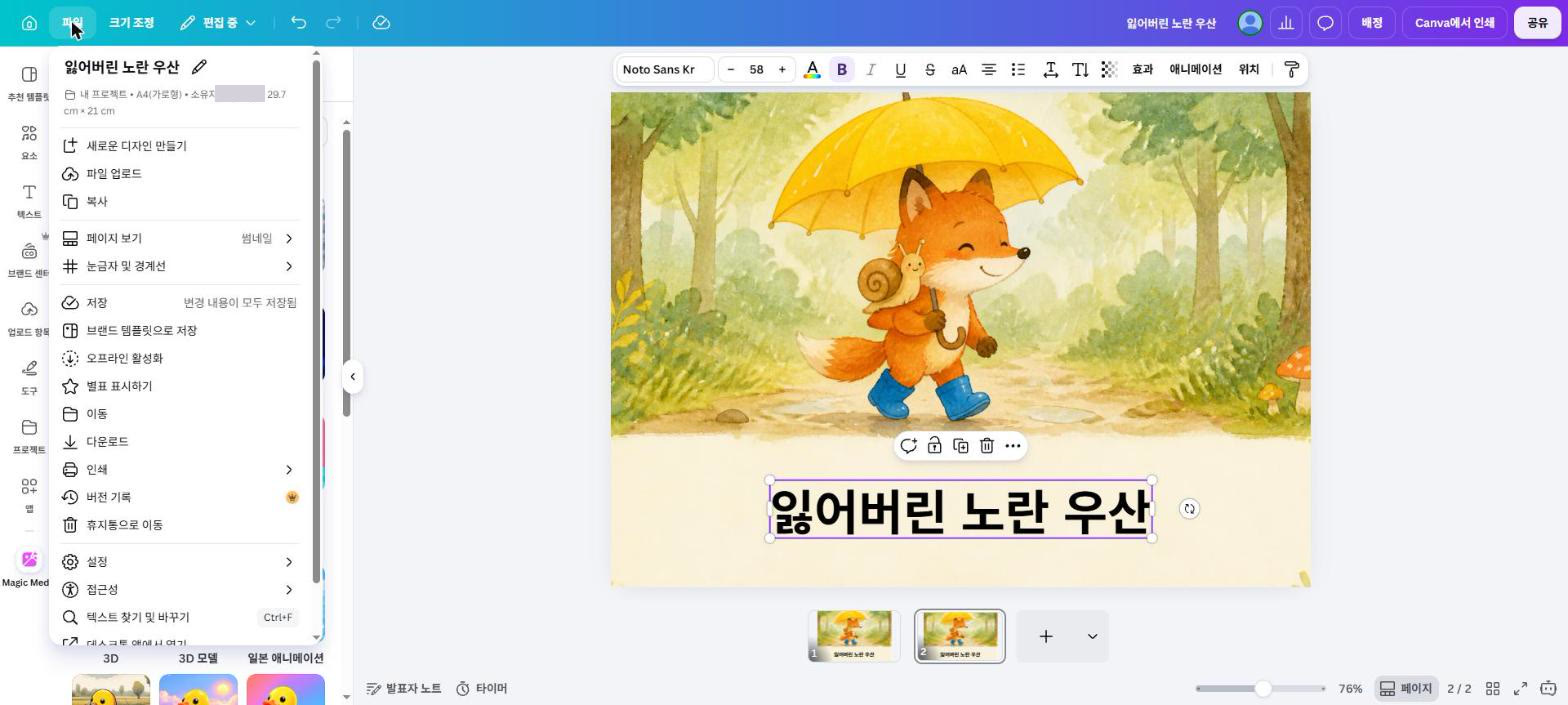Select 휴지통으로 이동 menu item
The image size is (1568, 705).
click(x=180, y=525)
